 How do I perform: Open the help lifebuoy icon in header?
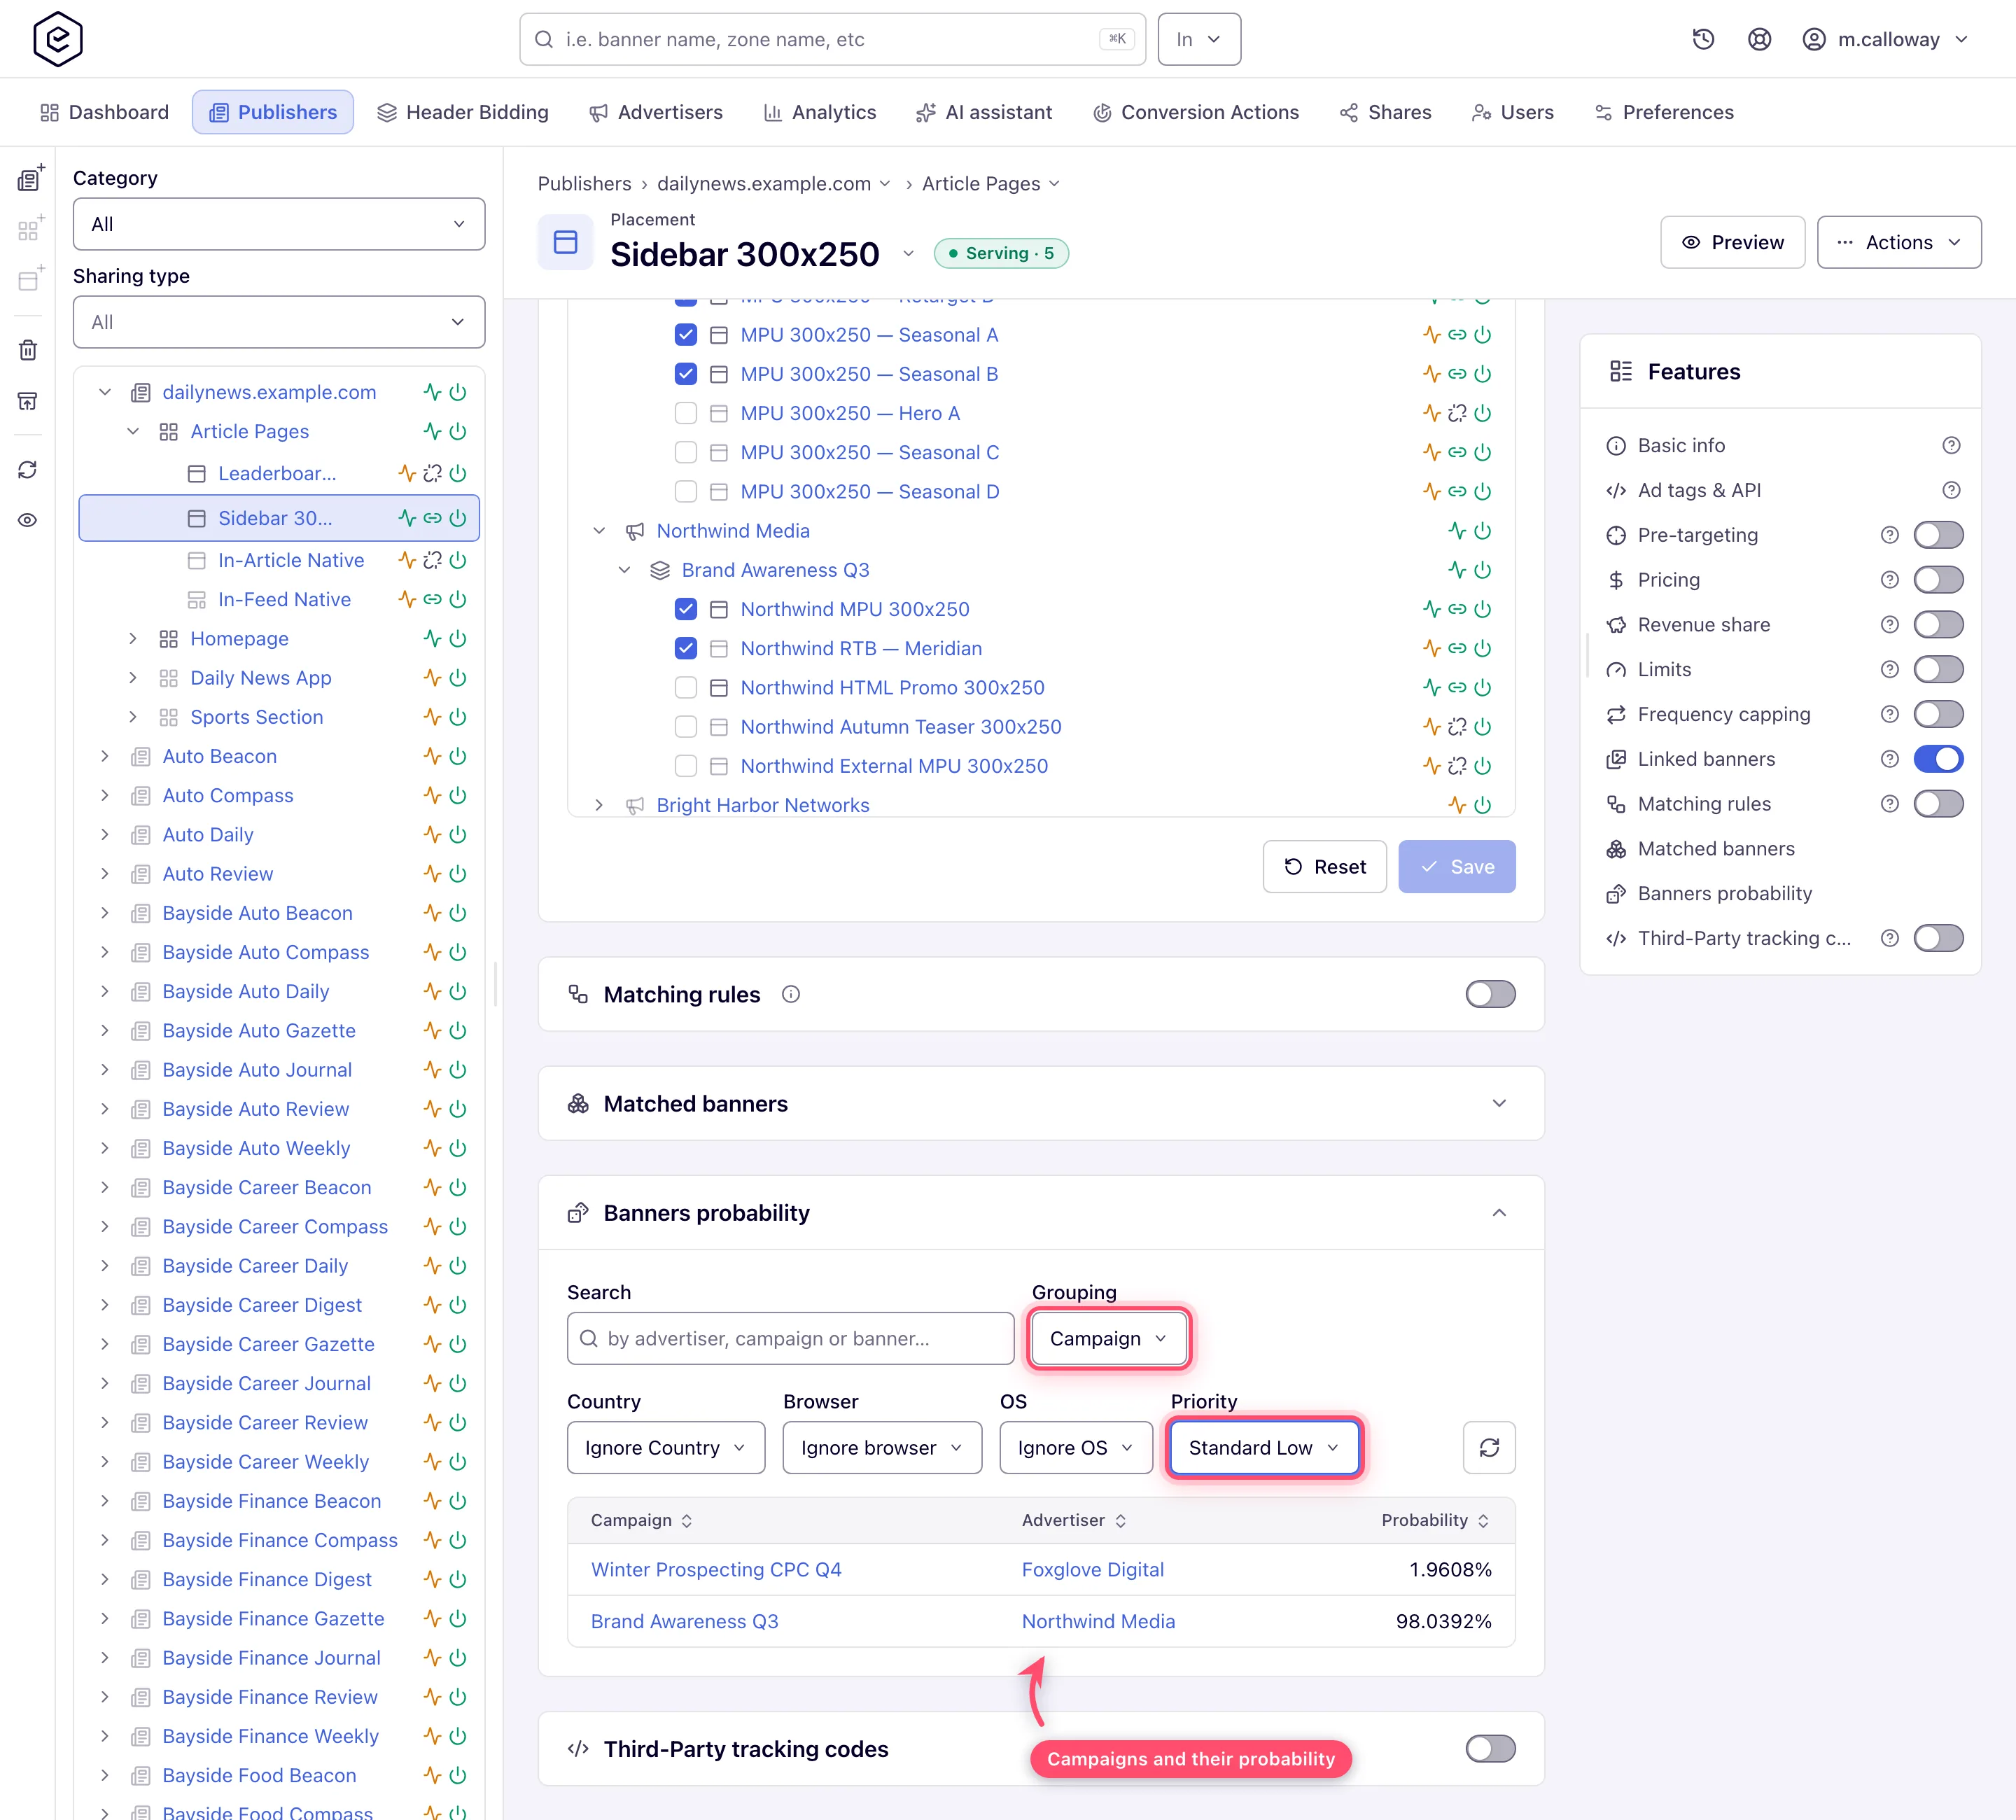pos(1759,39)
